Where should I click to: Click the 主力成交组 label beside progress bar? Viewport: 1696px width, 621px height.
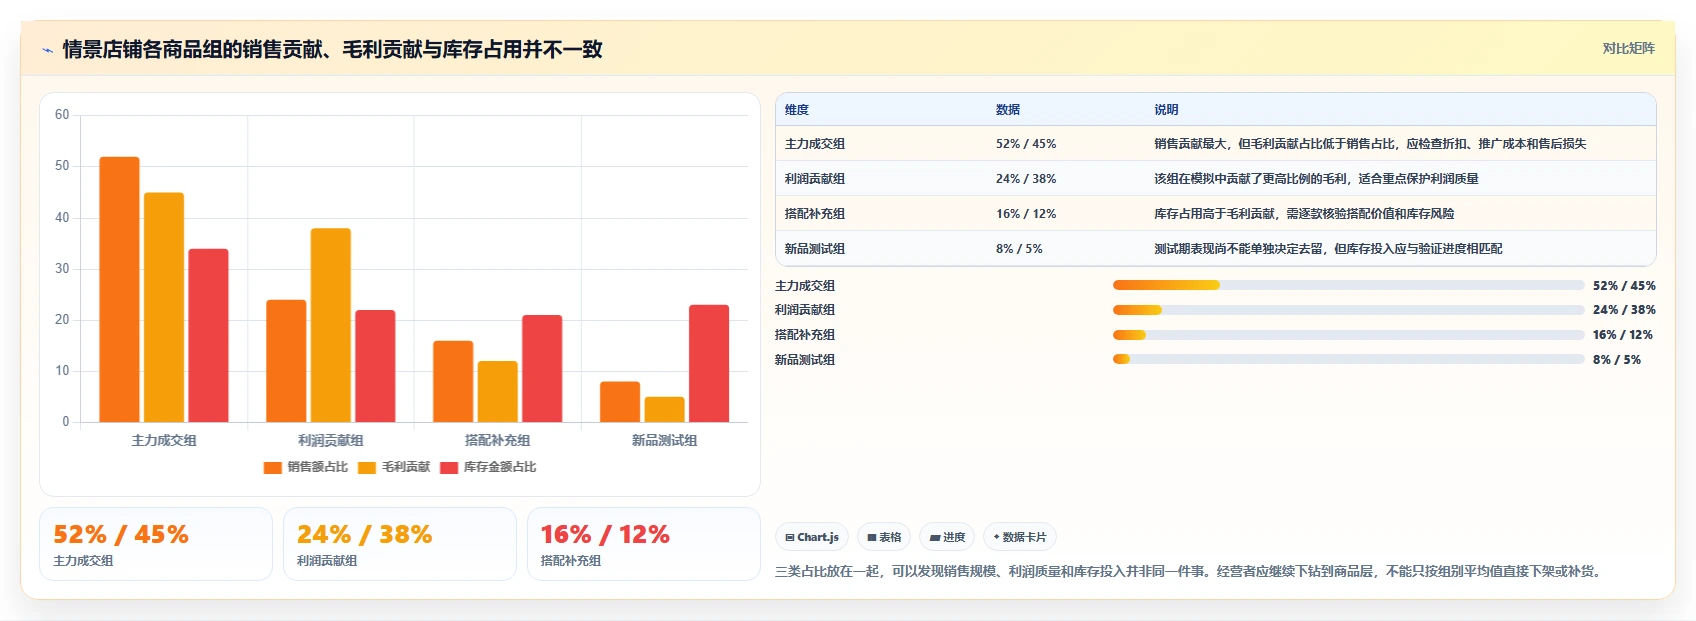(805, 286)
